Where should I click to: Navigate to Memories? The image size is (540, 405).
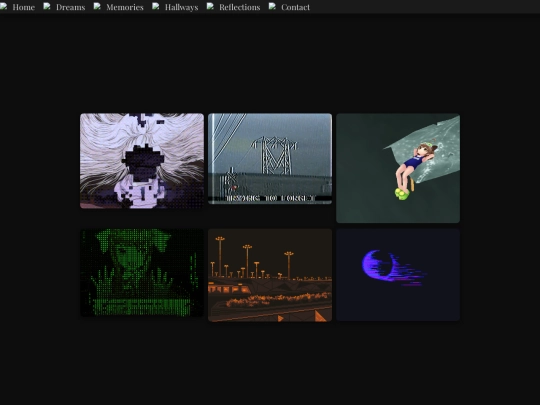pos(125,7)
